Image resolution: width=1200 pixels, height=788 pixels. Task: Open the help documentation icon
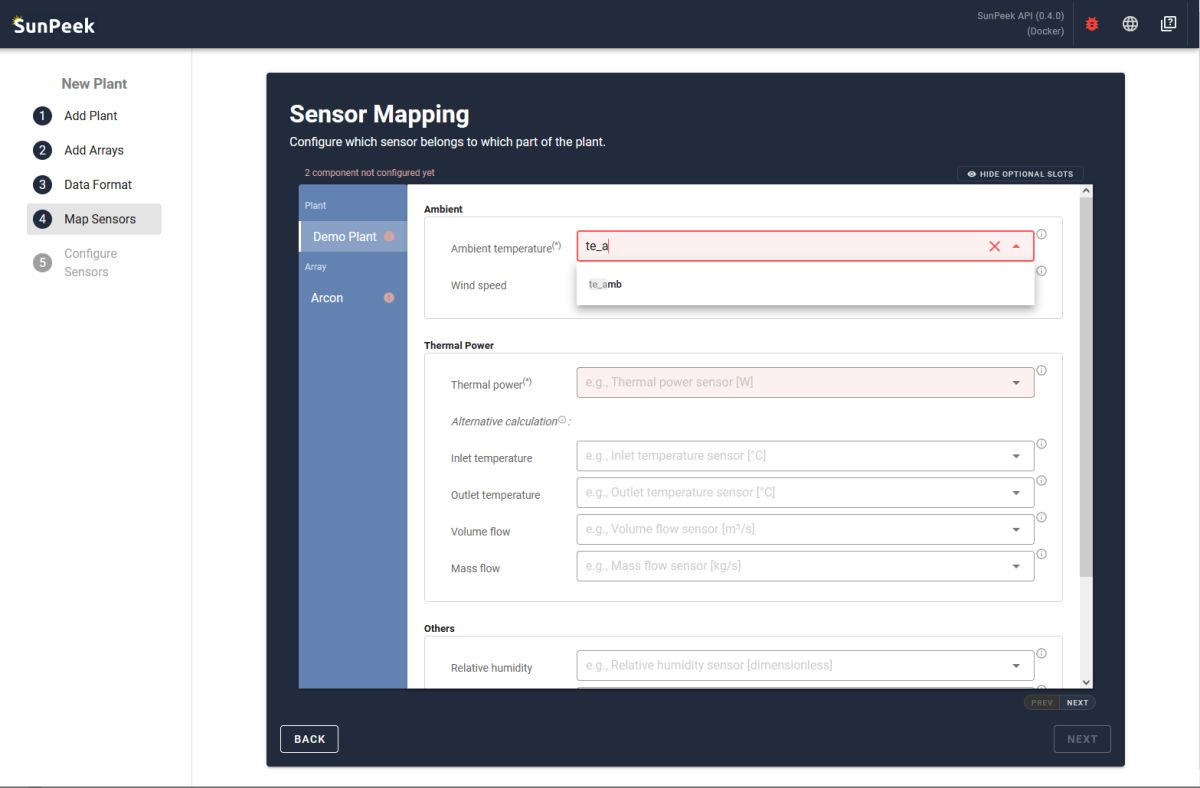(x=1168, y=24)
